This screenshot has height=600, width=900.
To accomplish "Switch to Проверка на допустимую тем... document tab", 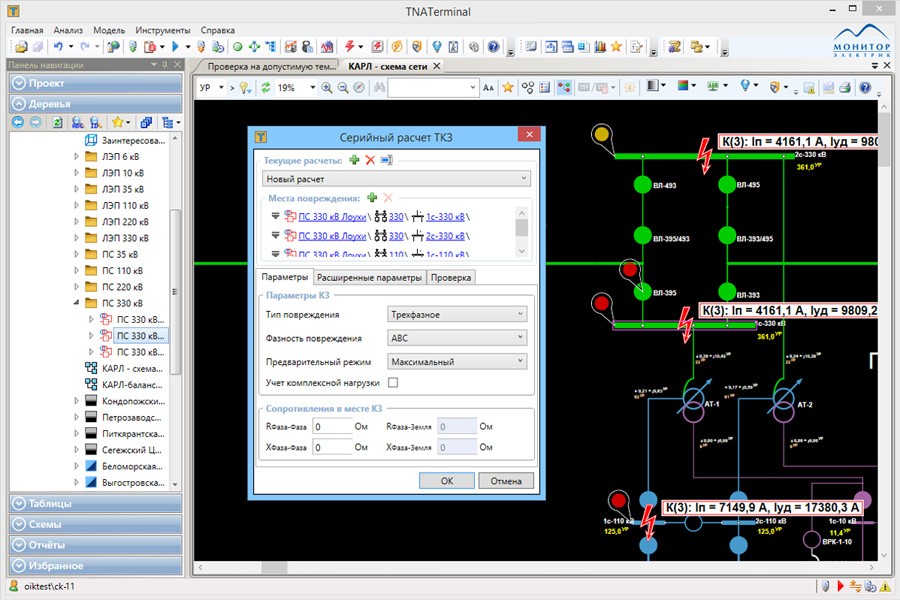I will [272, 67].
